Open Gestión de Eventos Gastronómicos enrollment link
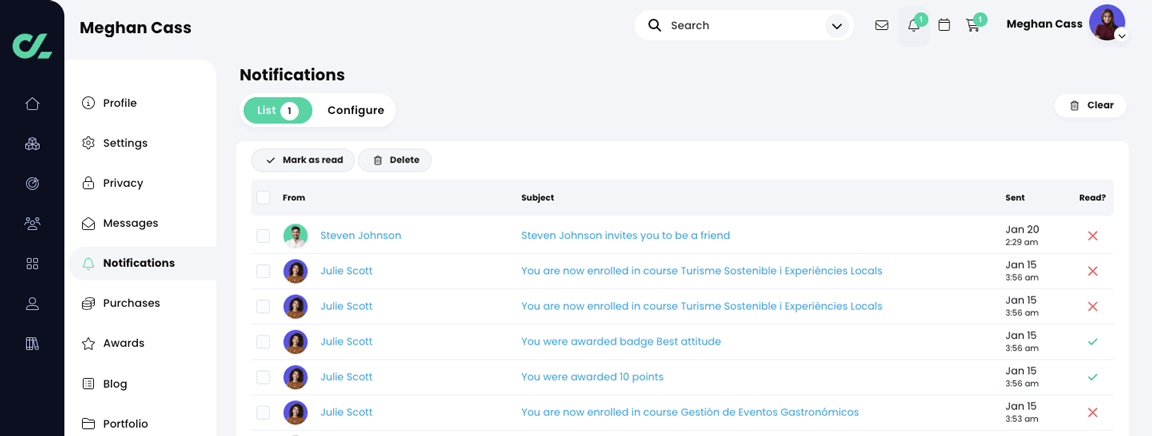Screen dimensions: 1152x436 pos(690,412)
